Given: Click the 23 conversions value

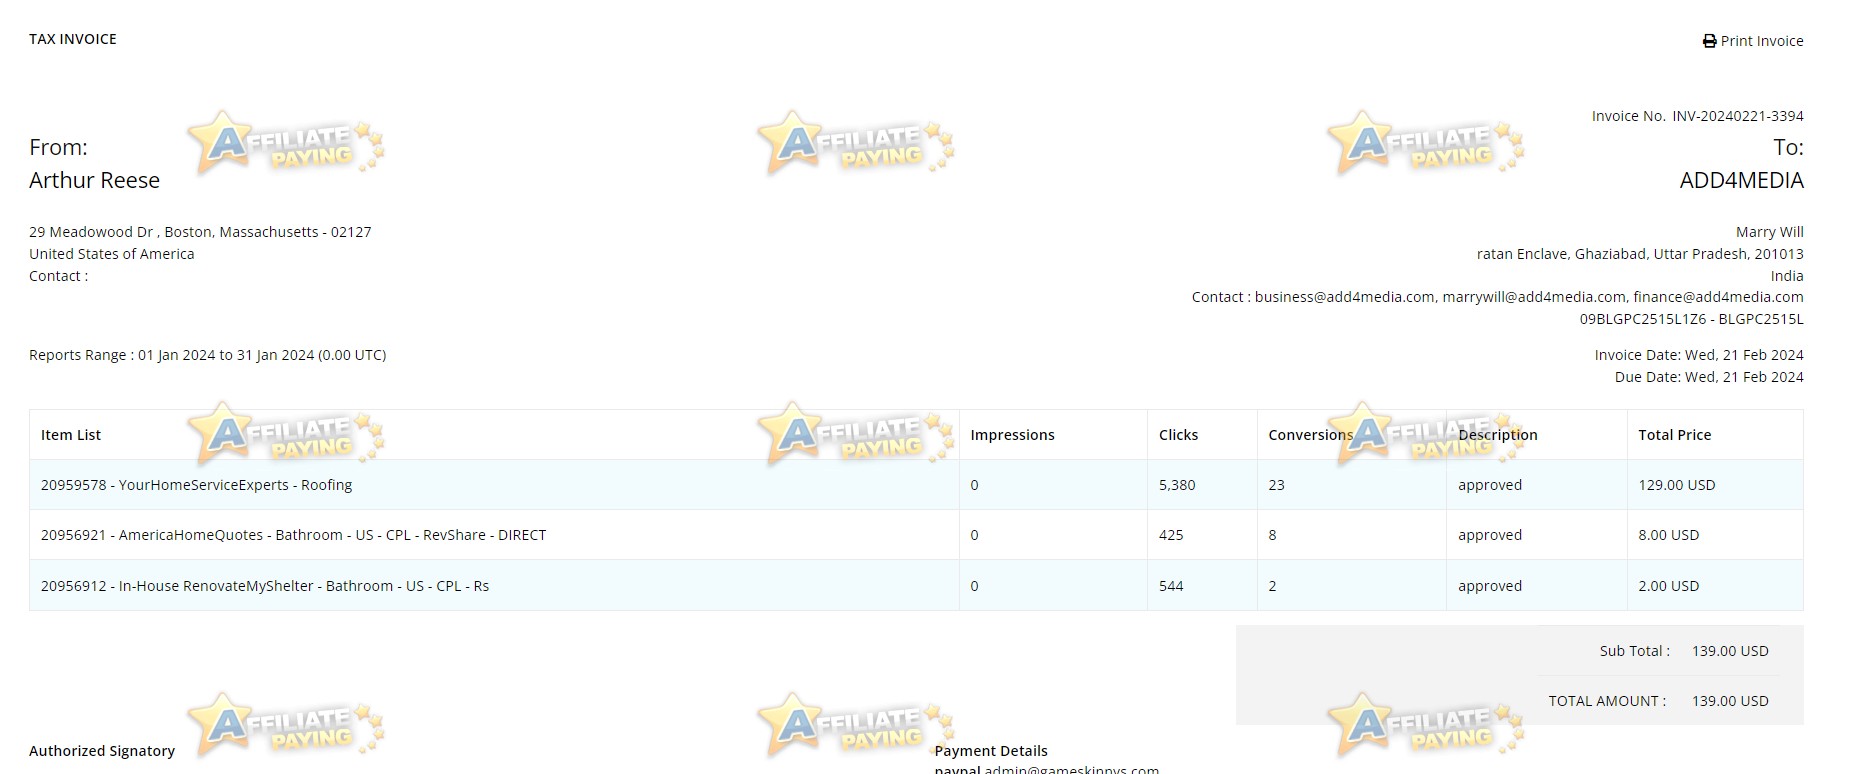Looking at the screenshot, I should 1276,485.
